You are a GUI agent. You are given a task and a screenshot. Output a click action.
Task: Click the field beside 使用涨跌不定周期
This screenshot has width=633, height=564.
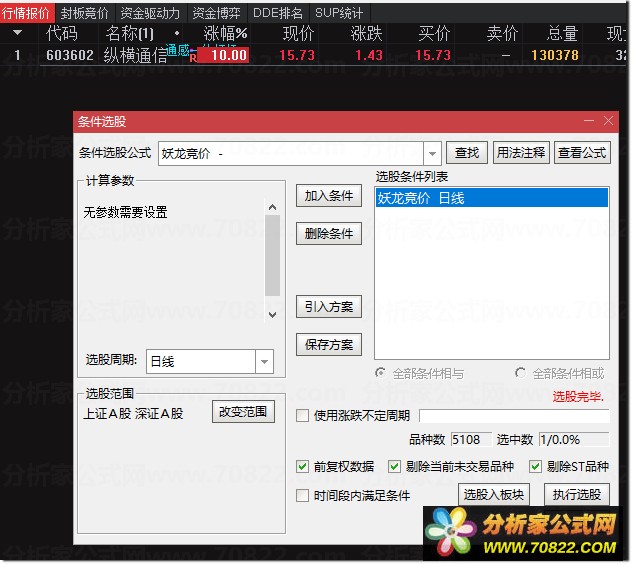tap(515, 416)
